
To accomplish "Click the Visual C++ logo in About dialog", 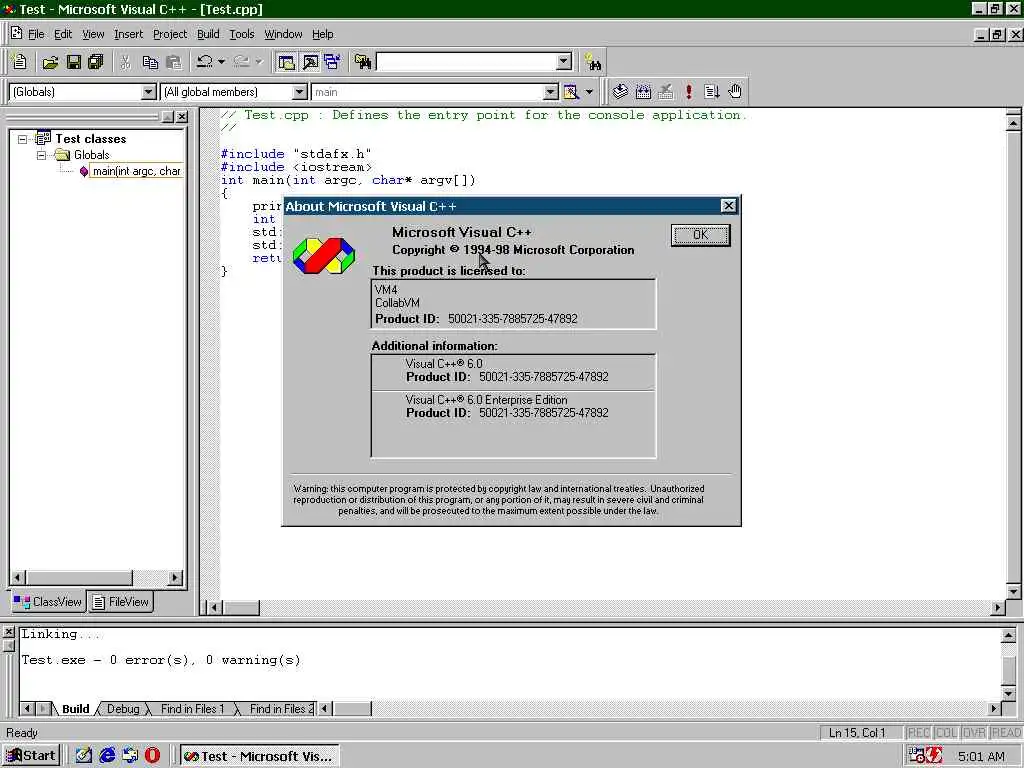I will click(323, 255).
